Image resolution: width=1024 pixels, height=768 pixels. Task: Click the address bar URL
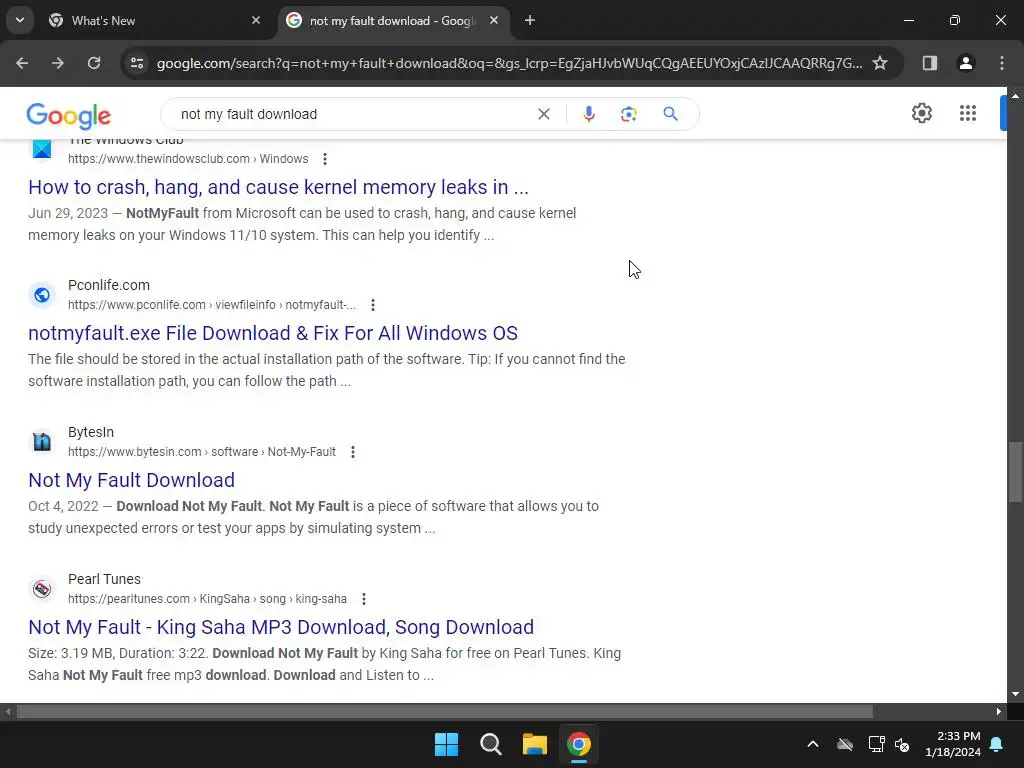pyautogui.click(x=509, y=63)
